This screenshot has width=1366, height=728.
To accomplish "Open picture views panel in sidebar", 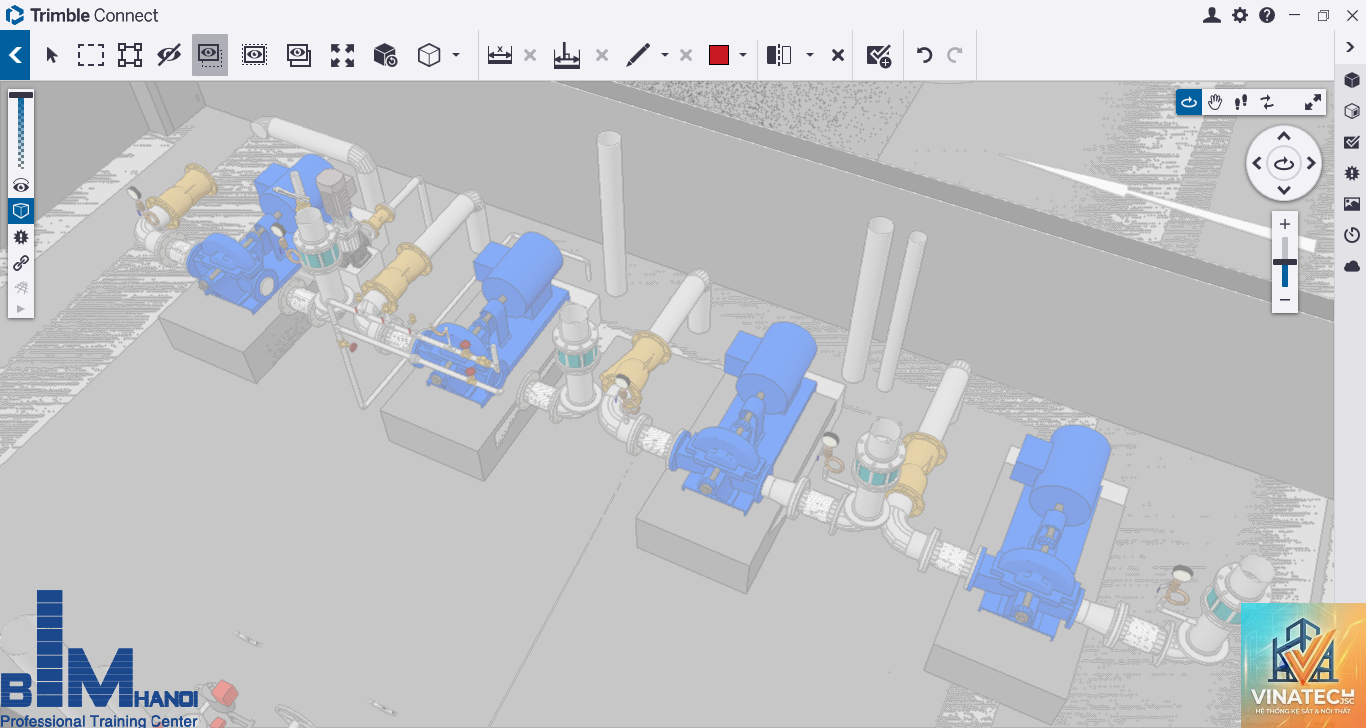I will [1352, 204].
